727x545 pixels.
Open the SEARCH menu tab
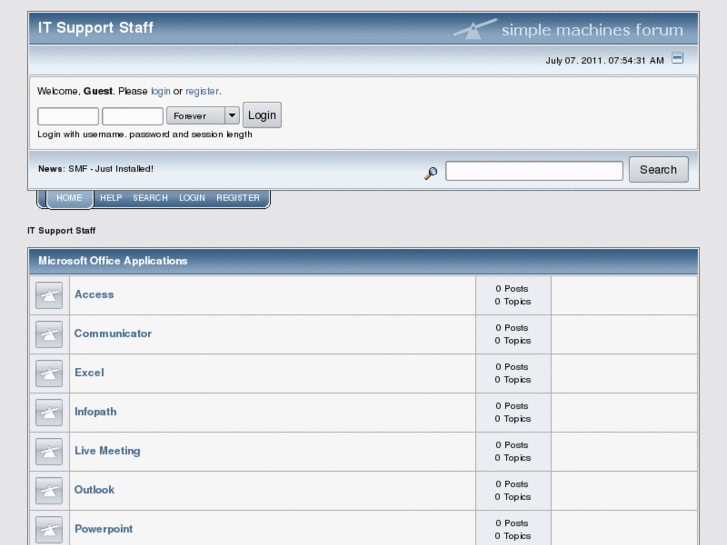150,198
